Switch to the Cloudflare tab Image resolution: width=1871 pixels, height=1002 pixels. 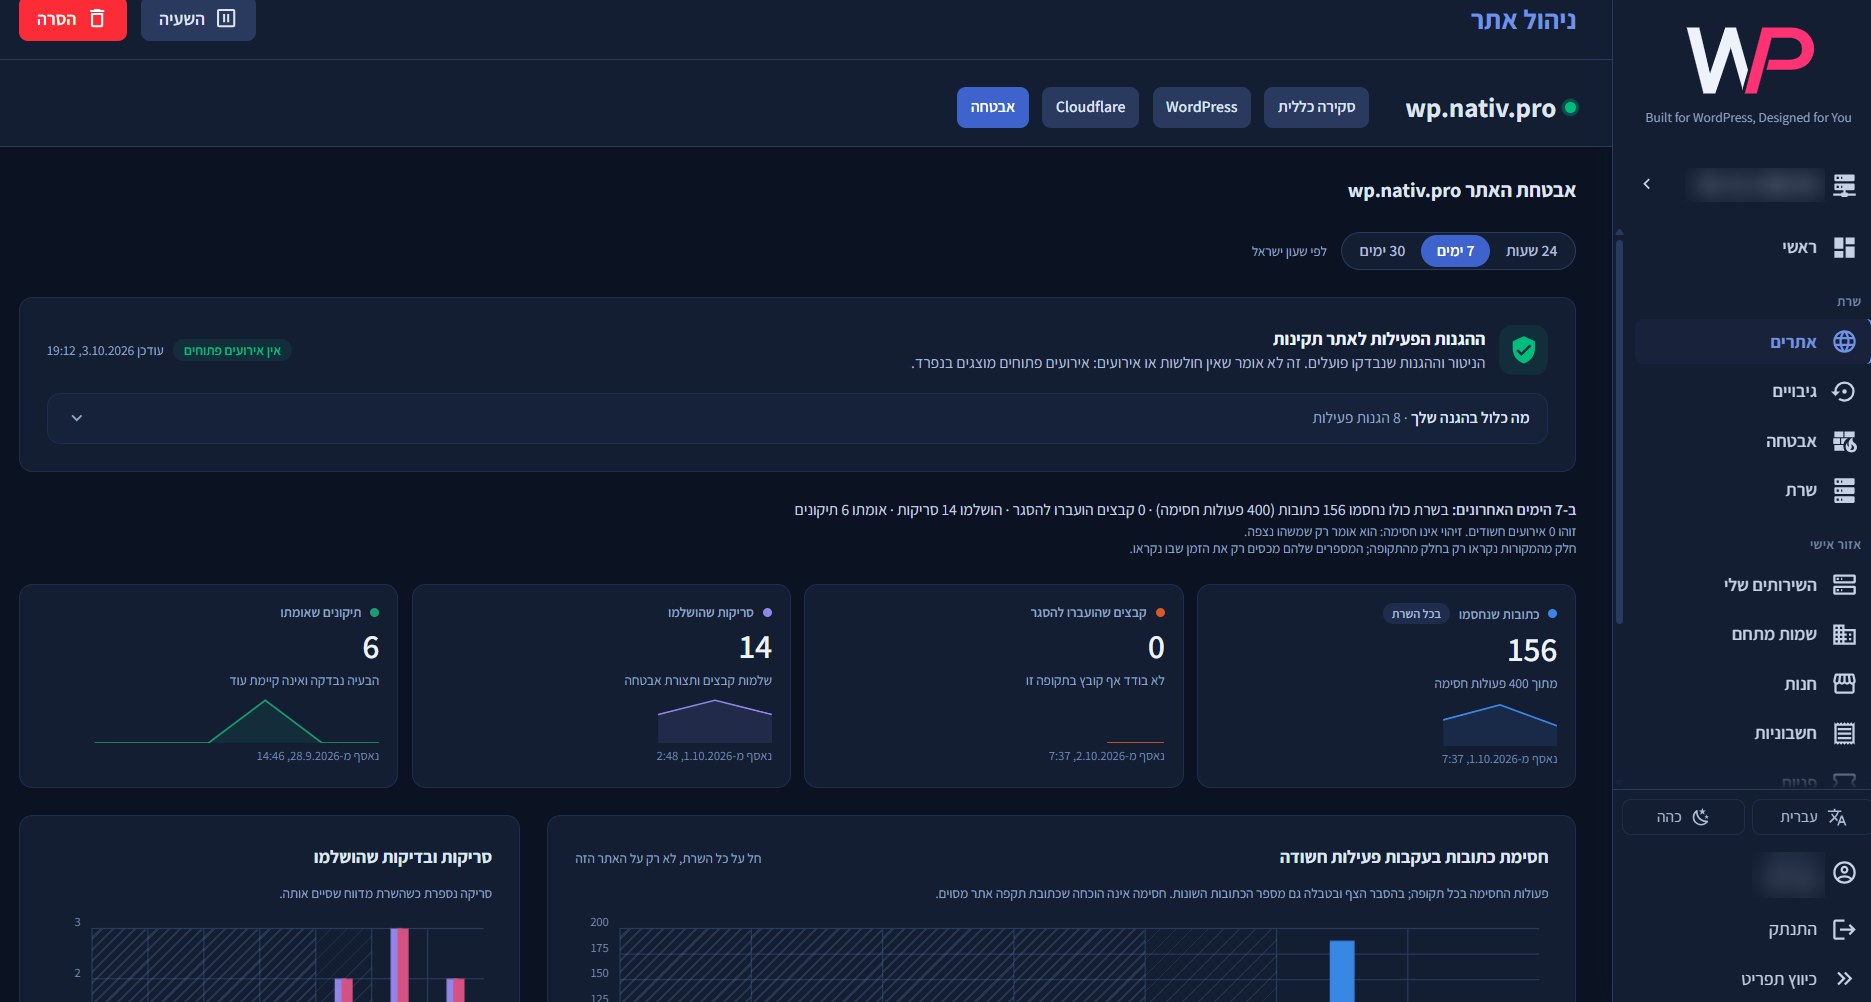(x=1090, y=107)
